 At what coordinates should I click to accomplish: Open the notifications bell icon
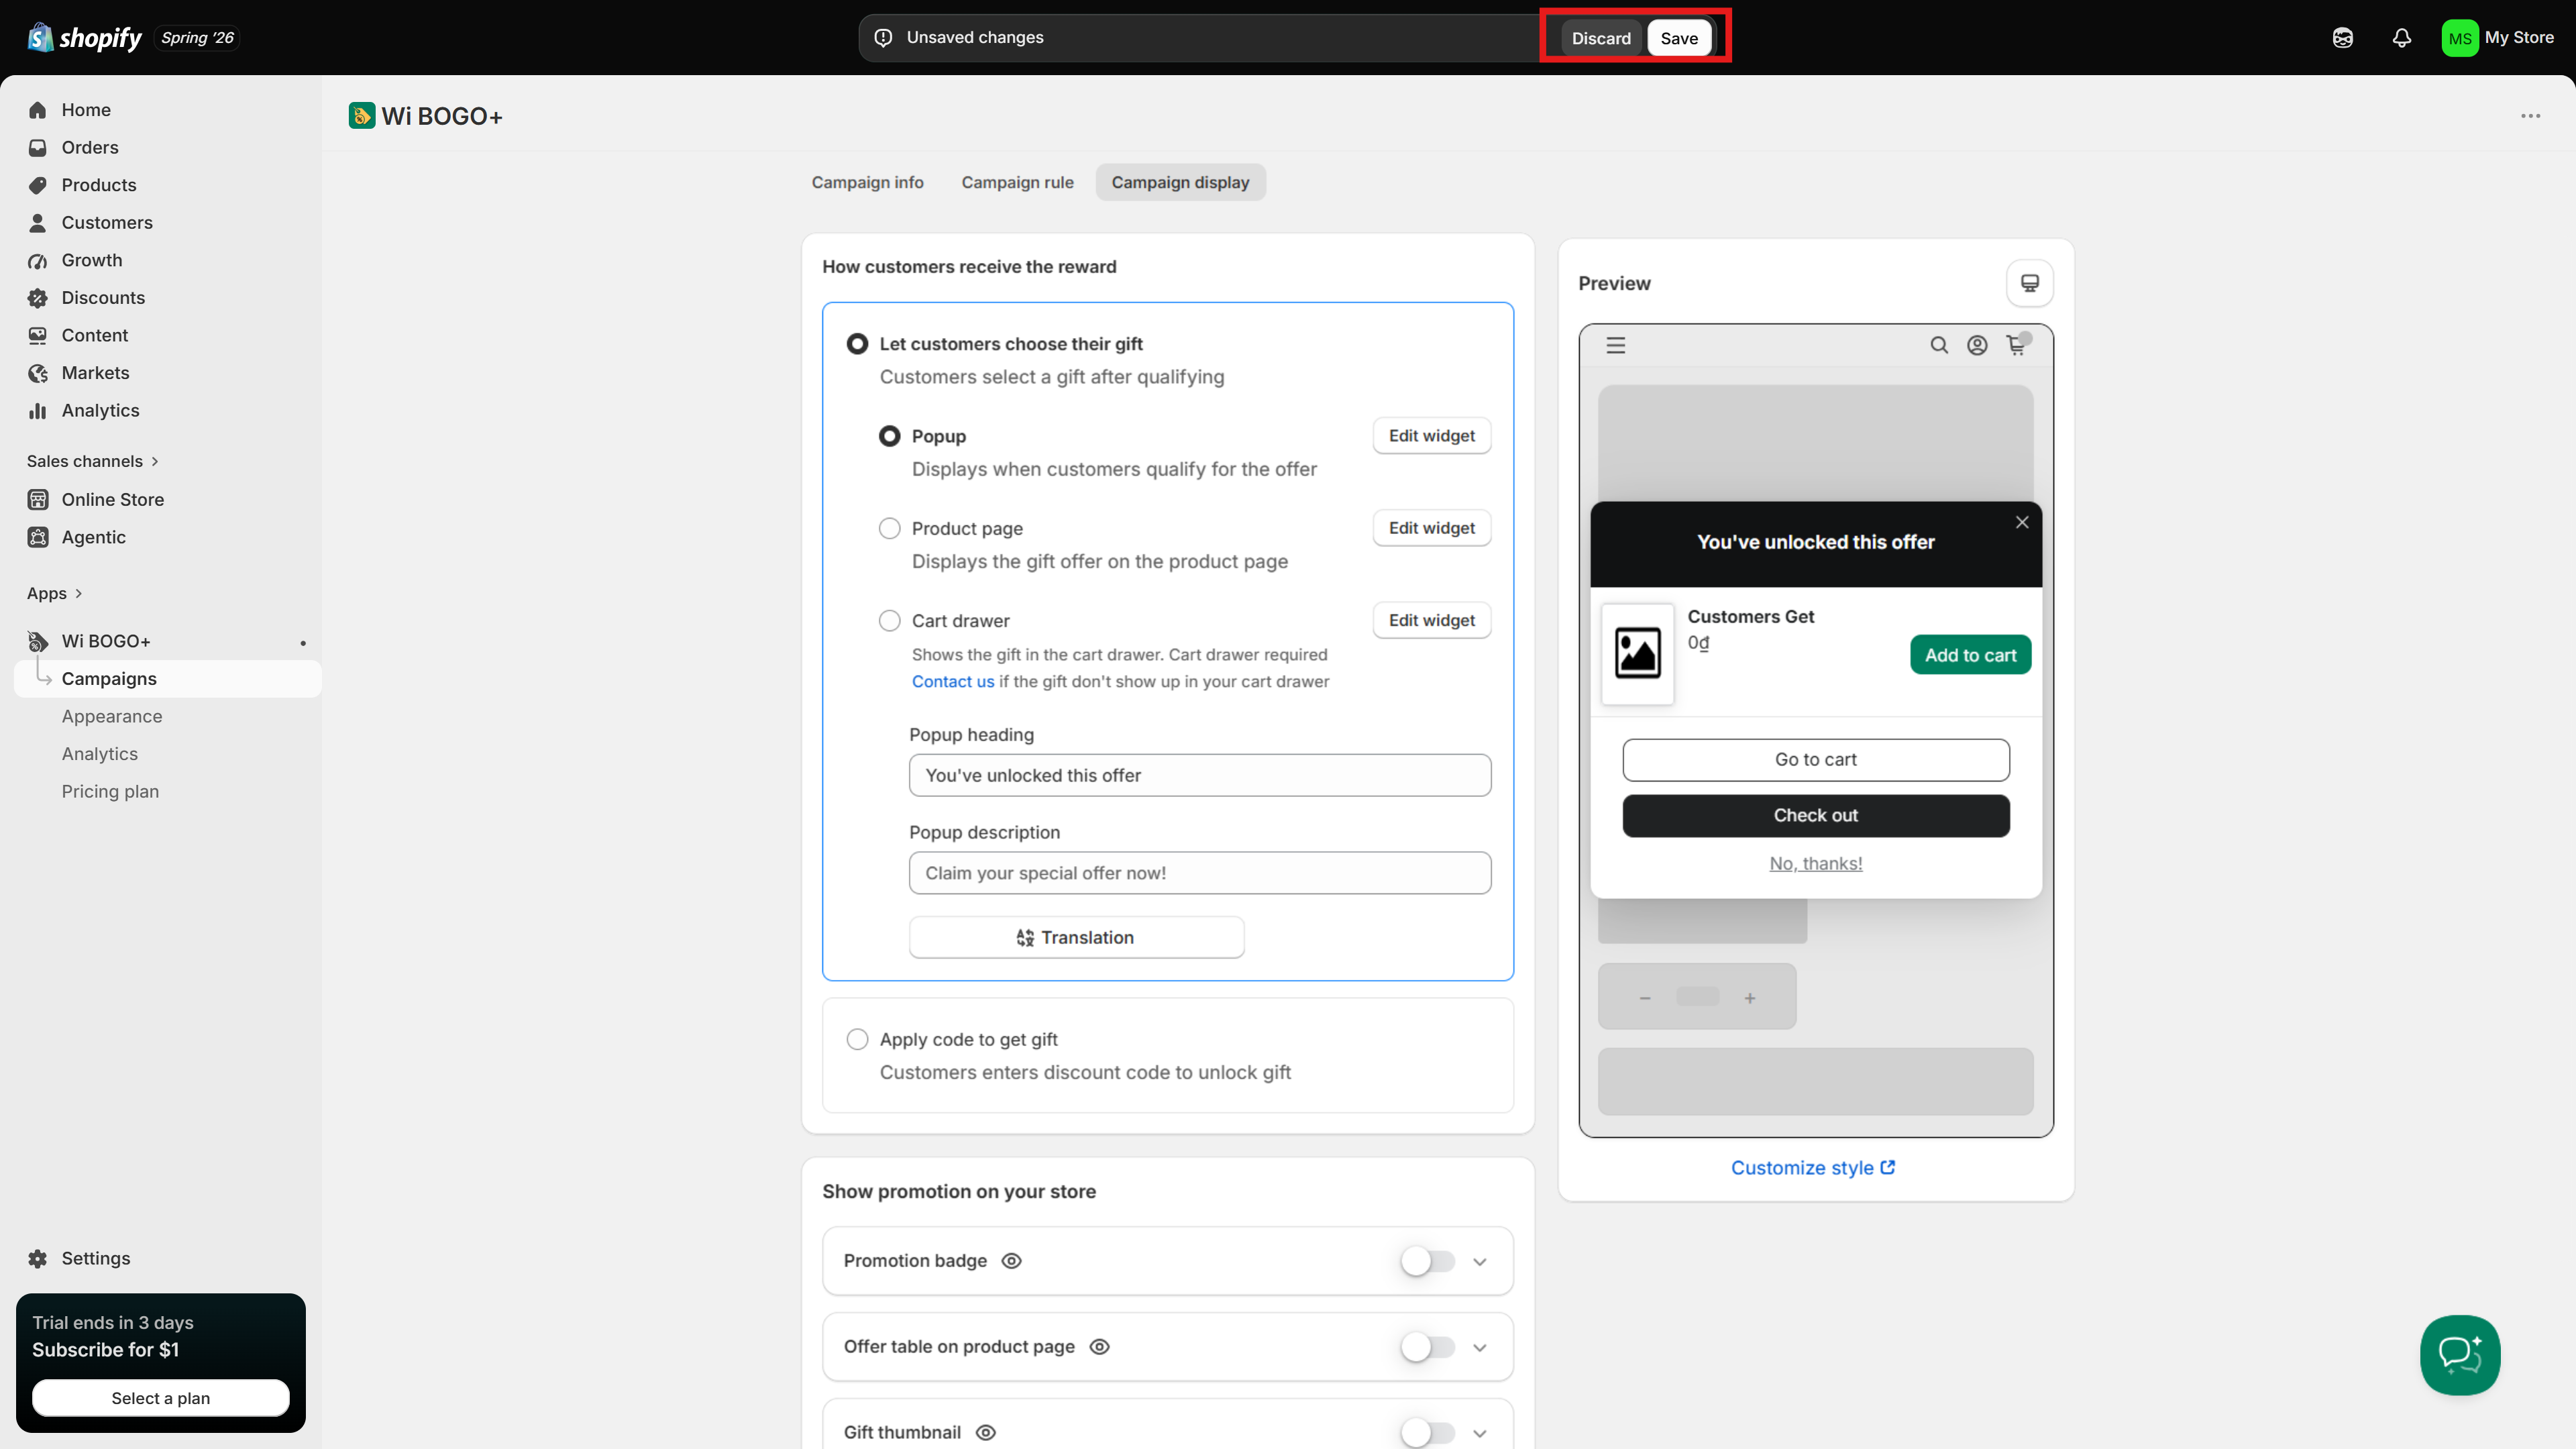2402,38
